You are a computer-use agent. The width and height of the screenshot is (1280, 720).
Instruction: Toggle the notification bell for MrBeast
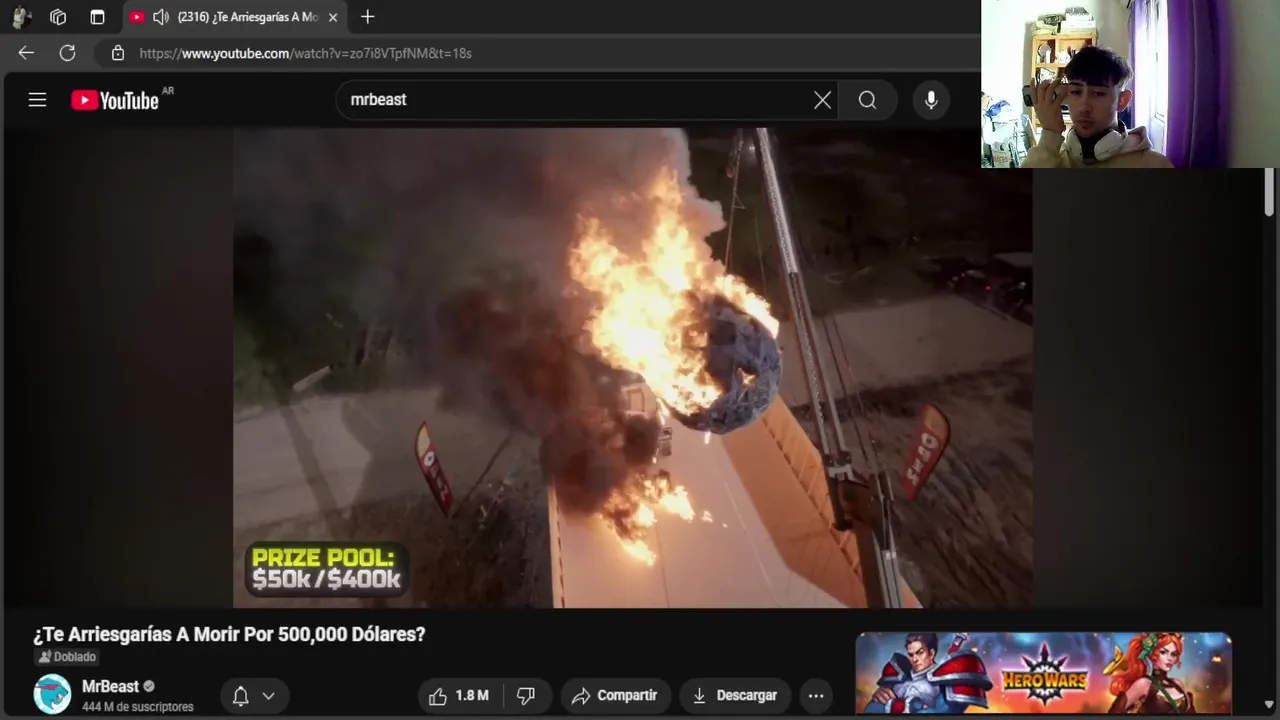[x=240, y=696]
